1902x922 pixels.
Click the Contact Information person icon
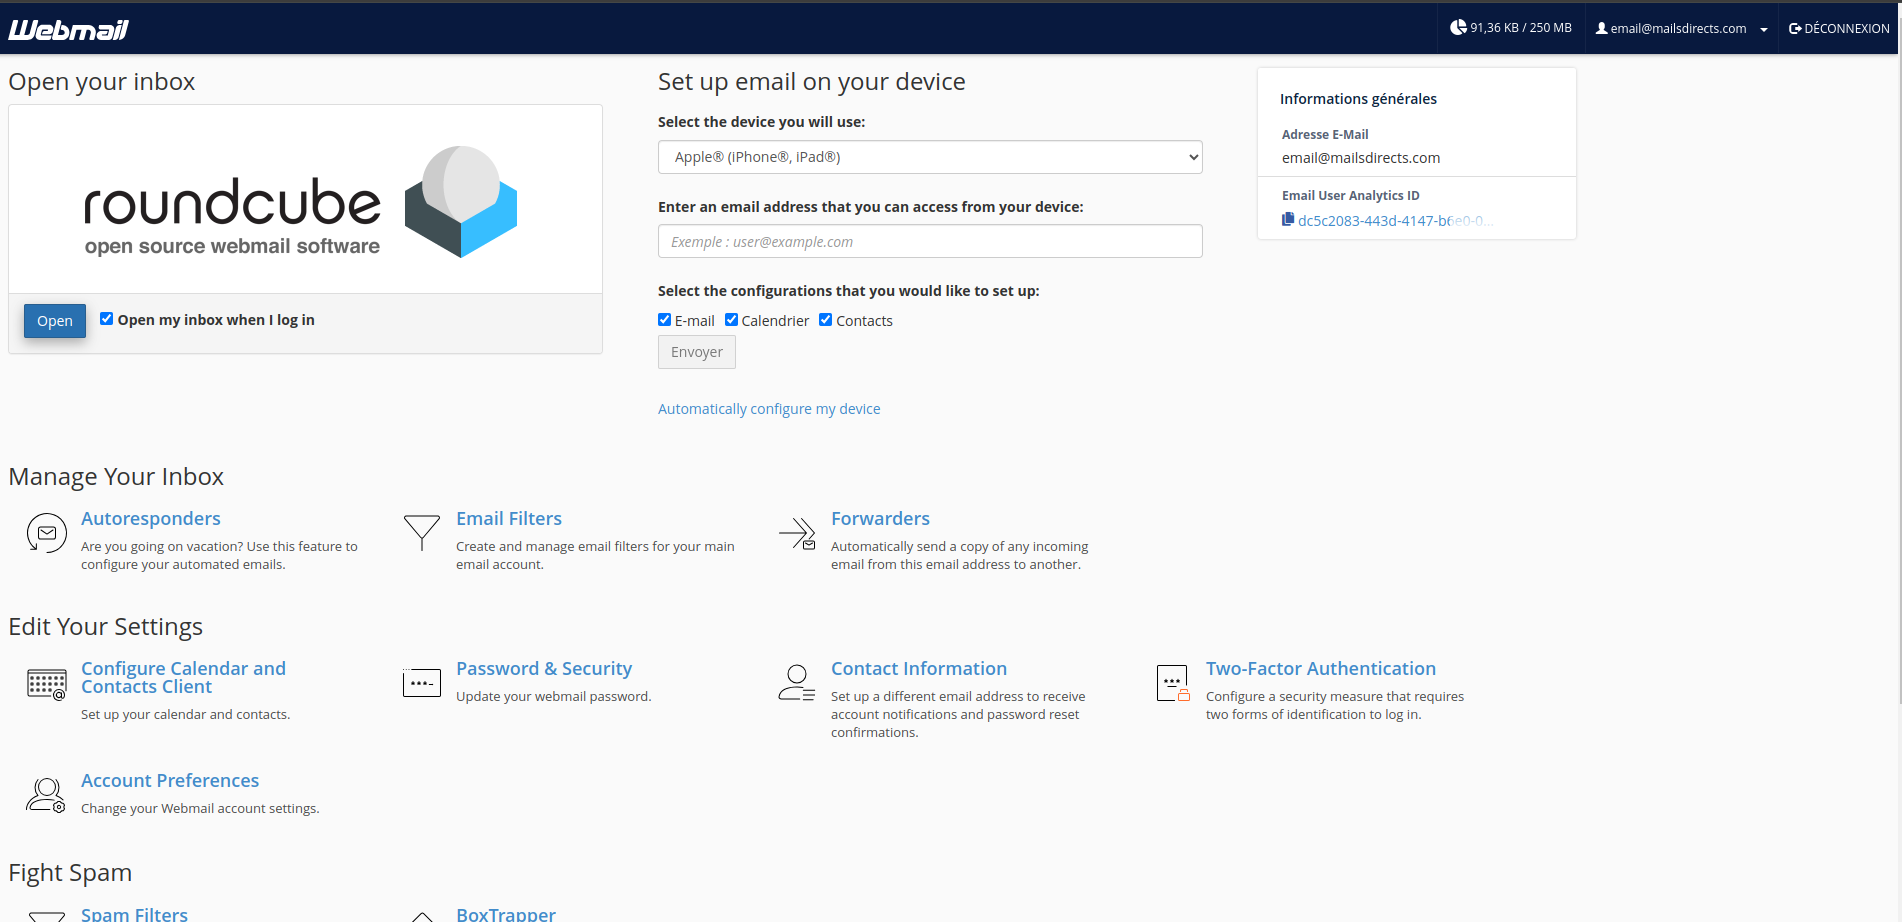[797, 683]
